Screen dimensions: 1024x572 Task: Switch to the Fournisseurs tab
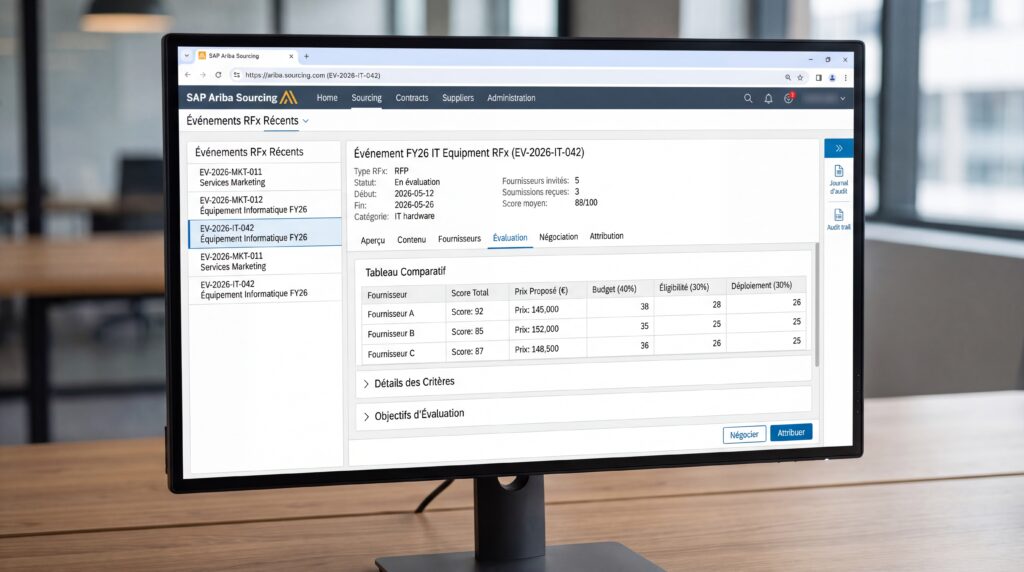(x=459, y=239)
